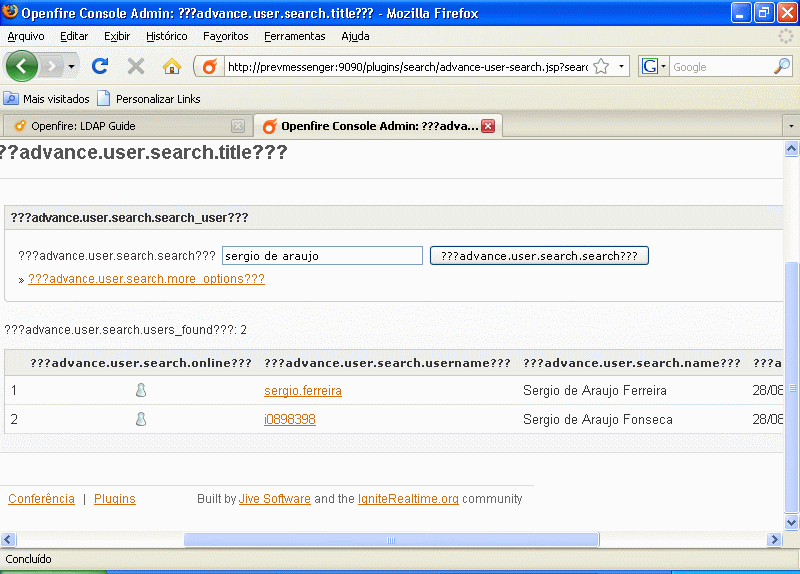This screenshot has height=574, width=800.
Task: Click the horizontal scrollbar at the bottom
Action: (391, 540)
